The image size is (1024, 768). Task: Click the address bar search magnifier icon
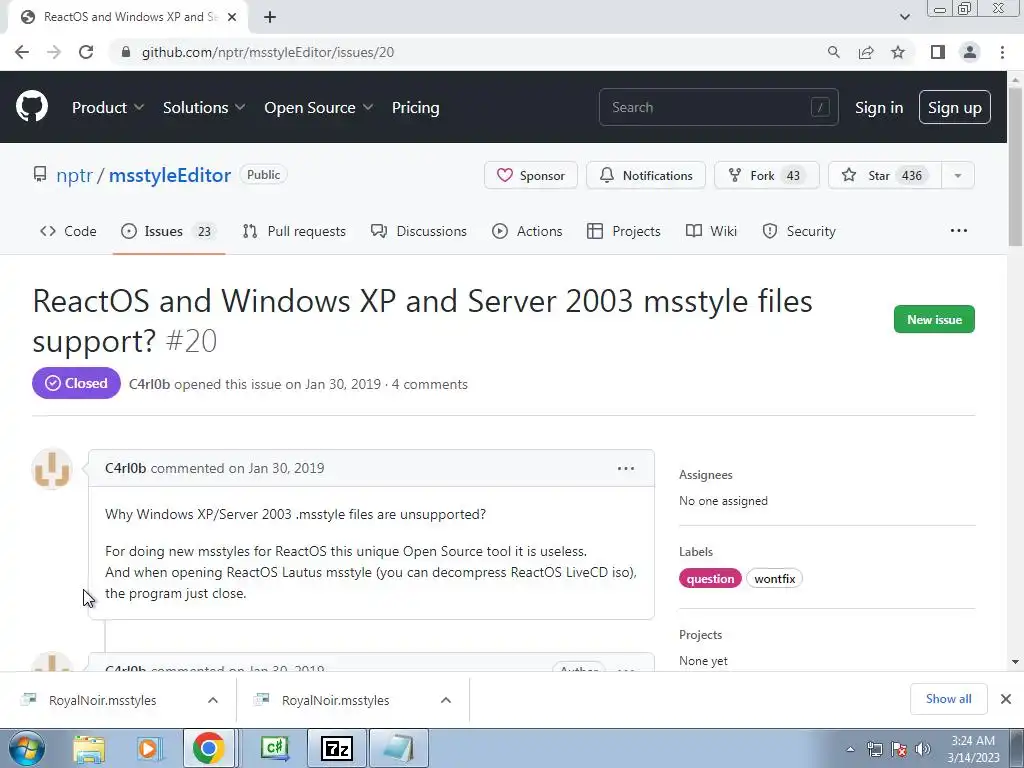pos(833,52)
